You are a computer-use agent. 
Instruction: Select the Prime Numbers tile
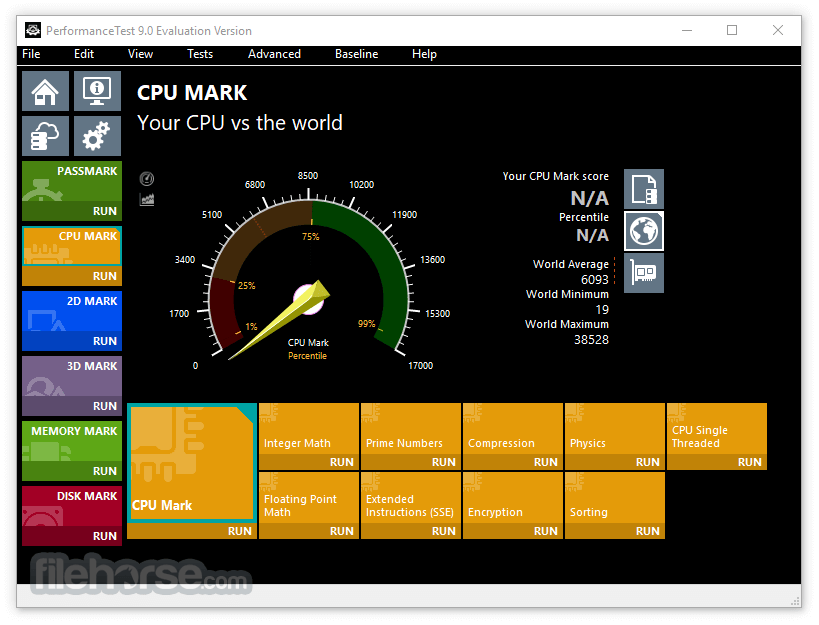tap(411, 429)
